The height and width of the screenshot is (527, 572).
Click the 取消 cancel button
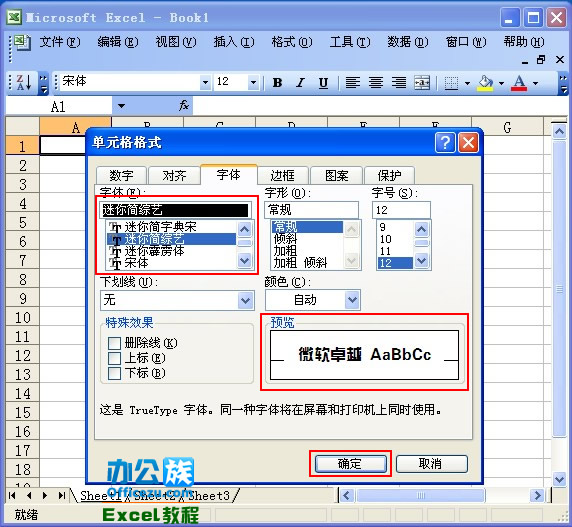(x=431, y=464)
